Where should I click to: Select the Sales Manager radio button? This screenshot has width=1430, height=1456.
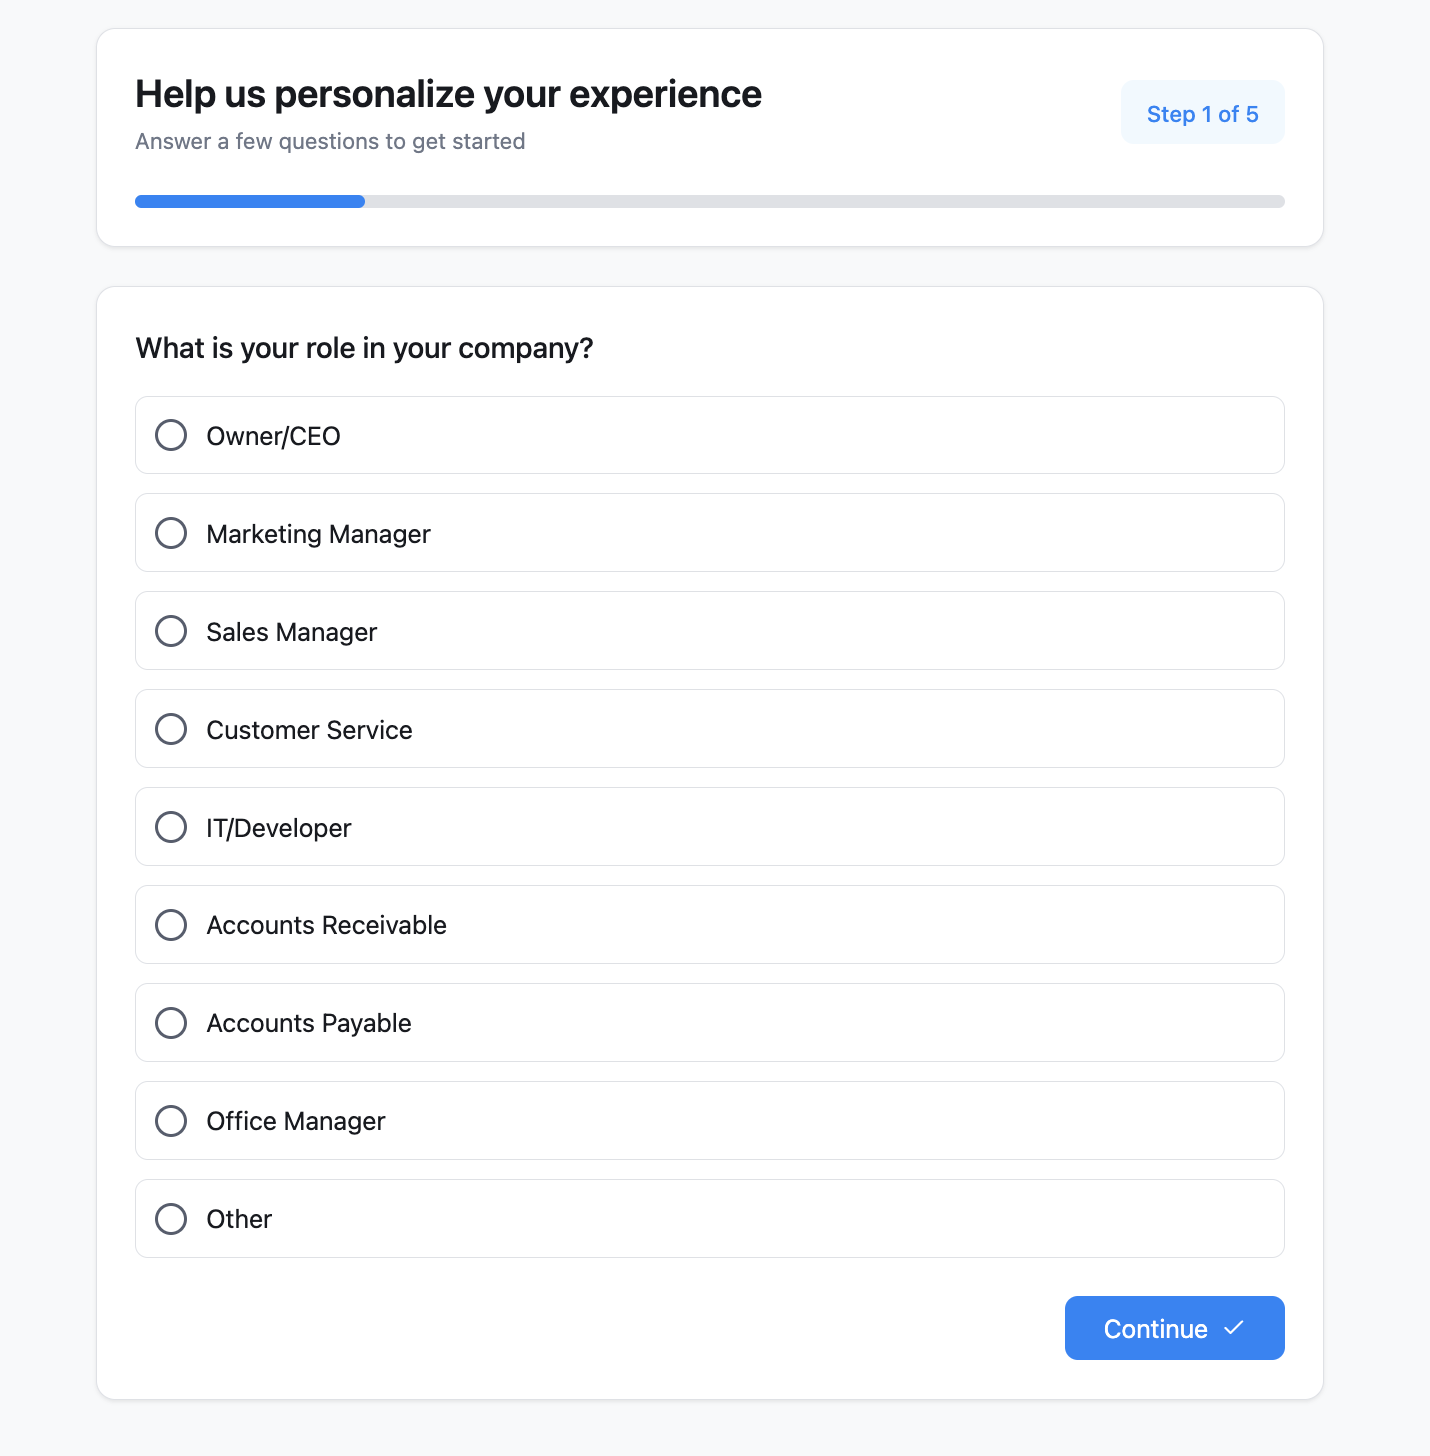pyautogui.click(x=170, y=631)
